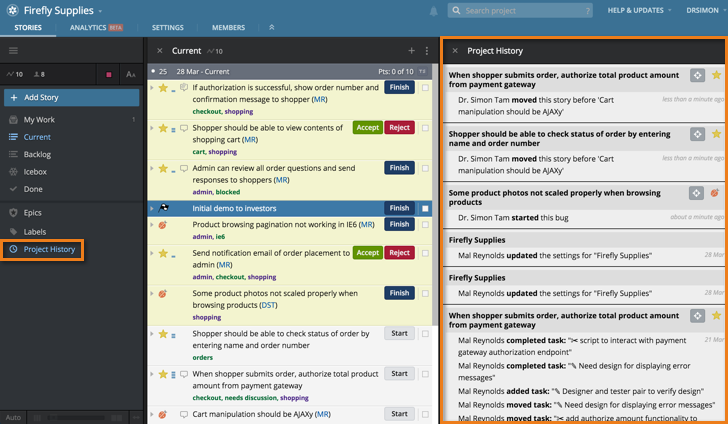Open comments on Cart manipulation AJAXy story
728x424 pixels.
[x=184, y=414]
